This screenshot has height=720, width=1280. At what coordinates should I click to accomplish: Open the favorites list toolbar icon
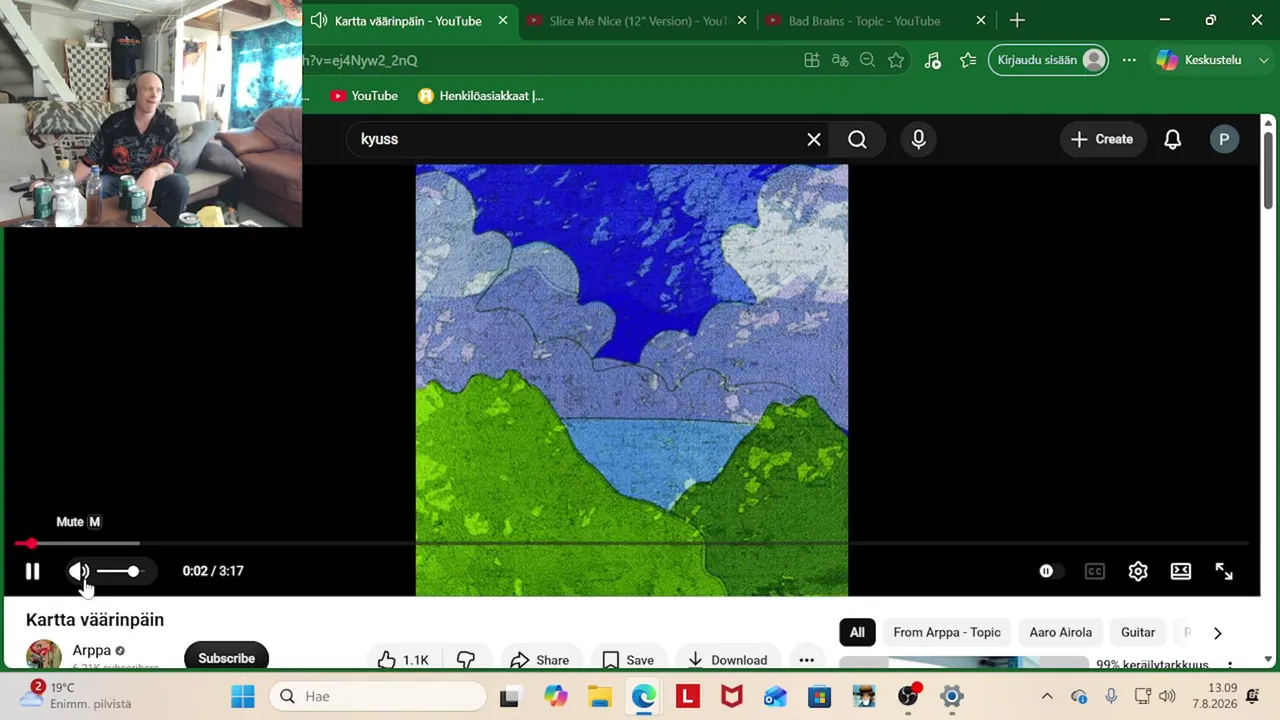click(x=968, y=60)
